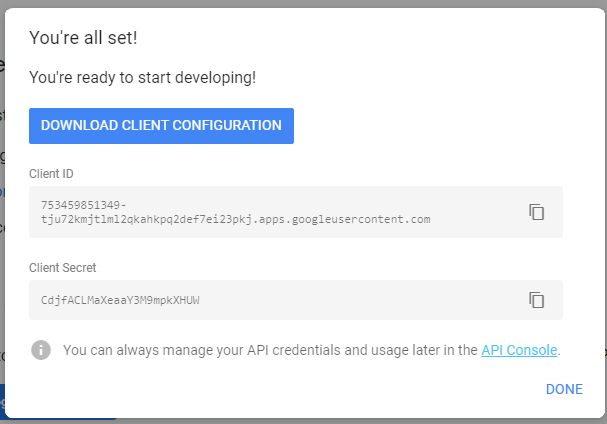
Task: Click the apps.googleusercontent.com line of Client ID
Action: [x=235, y=219]
